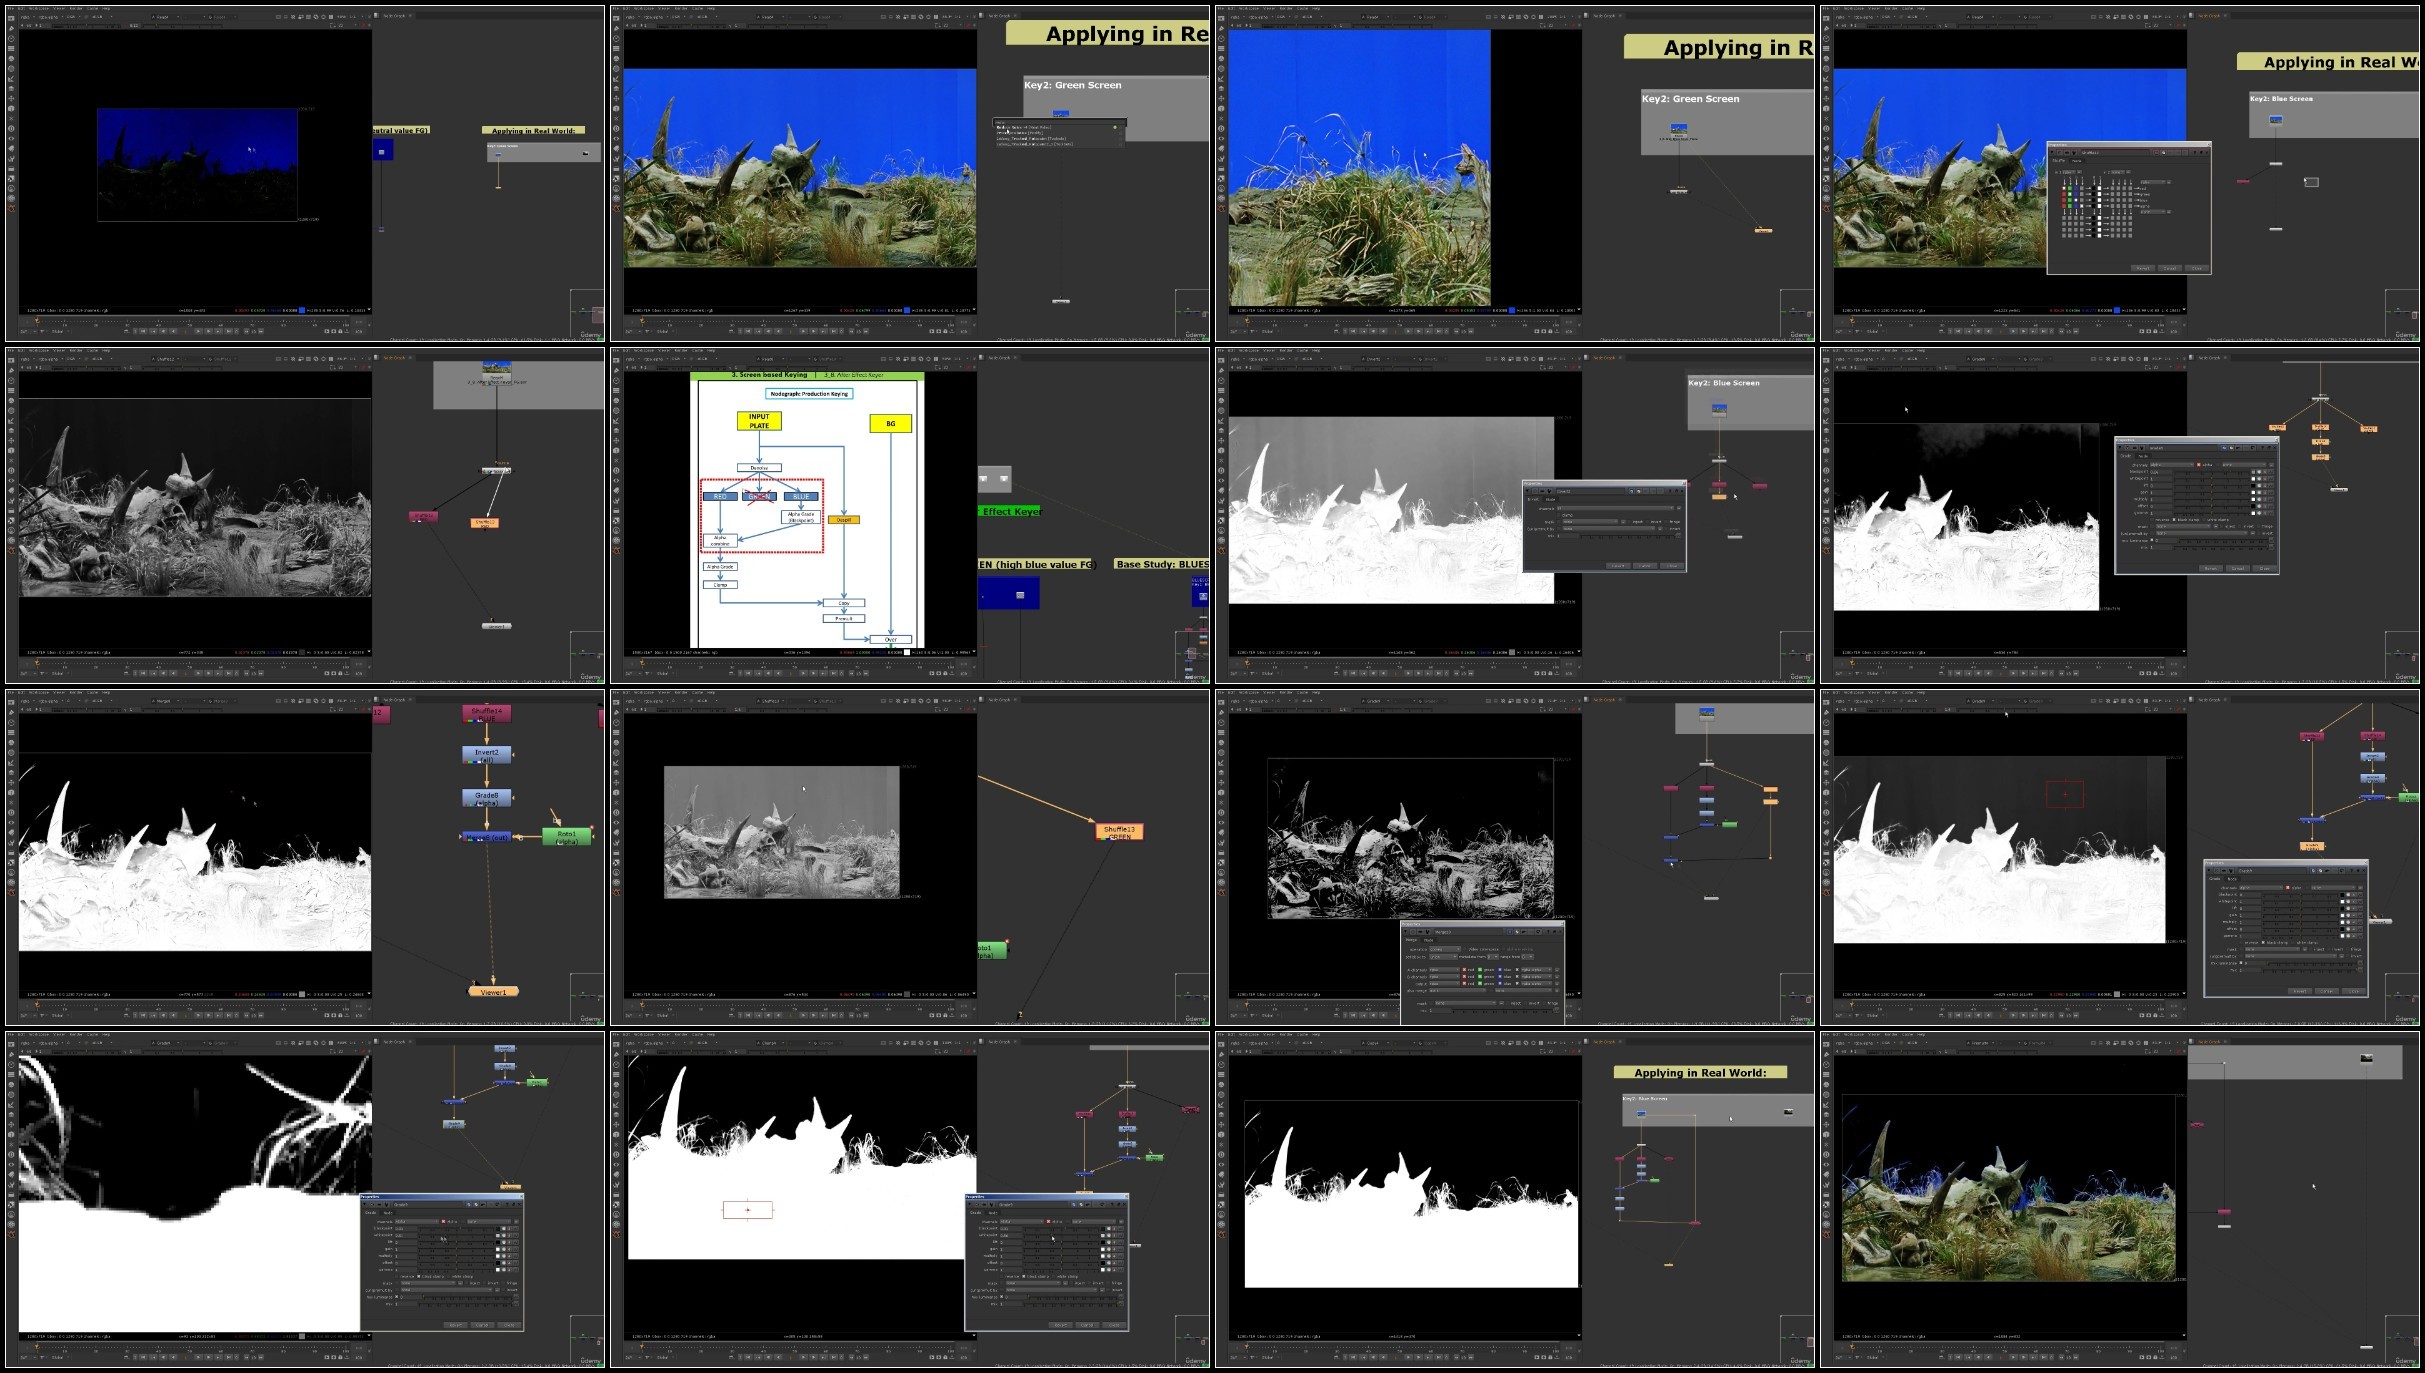Click Time clock toolbar icon beside dark blue viewer
Screen dimensions: 2425x1373
tap(11, 38)
